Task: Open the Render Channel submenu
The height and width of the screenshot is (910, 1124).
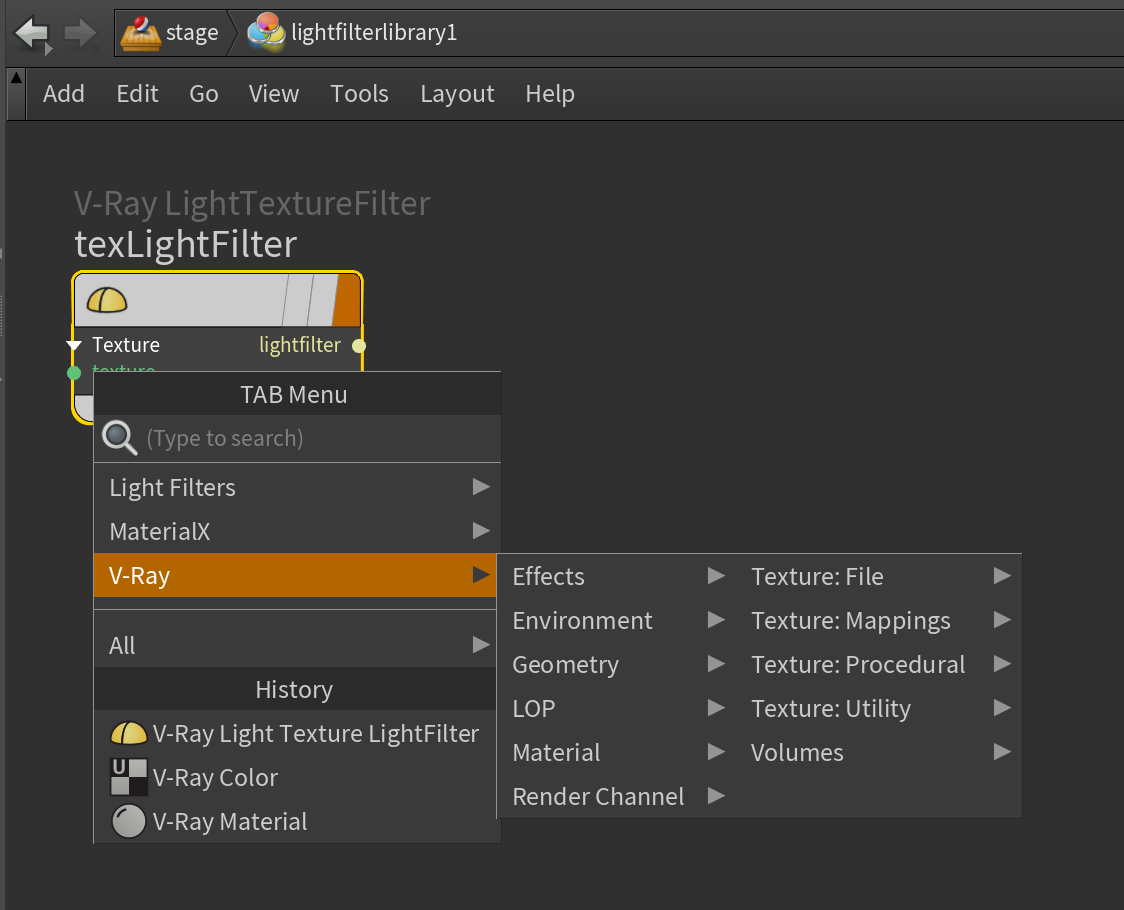Action: coord(618,796)
